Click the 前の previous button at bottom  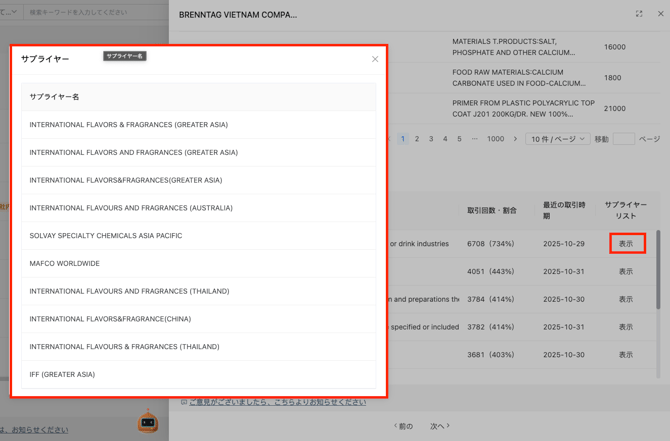(403, 426)
